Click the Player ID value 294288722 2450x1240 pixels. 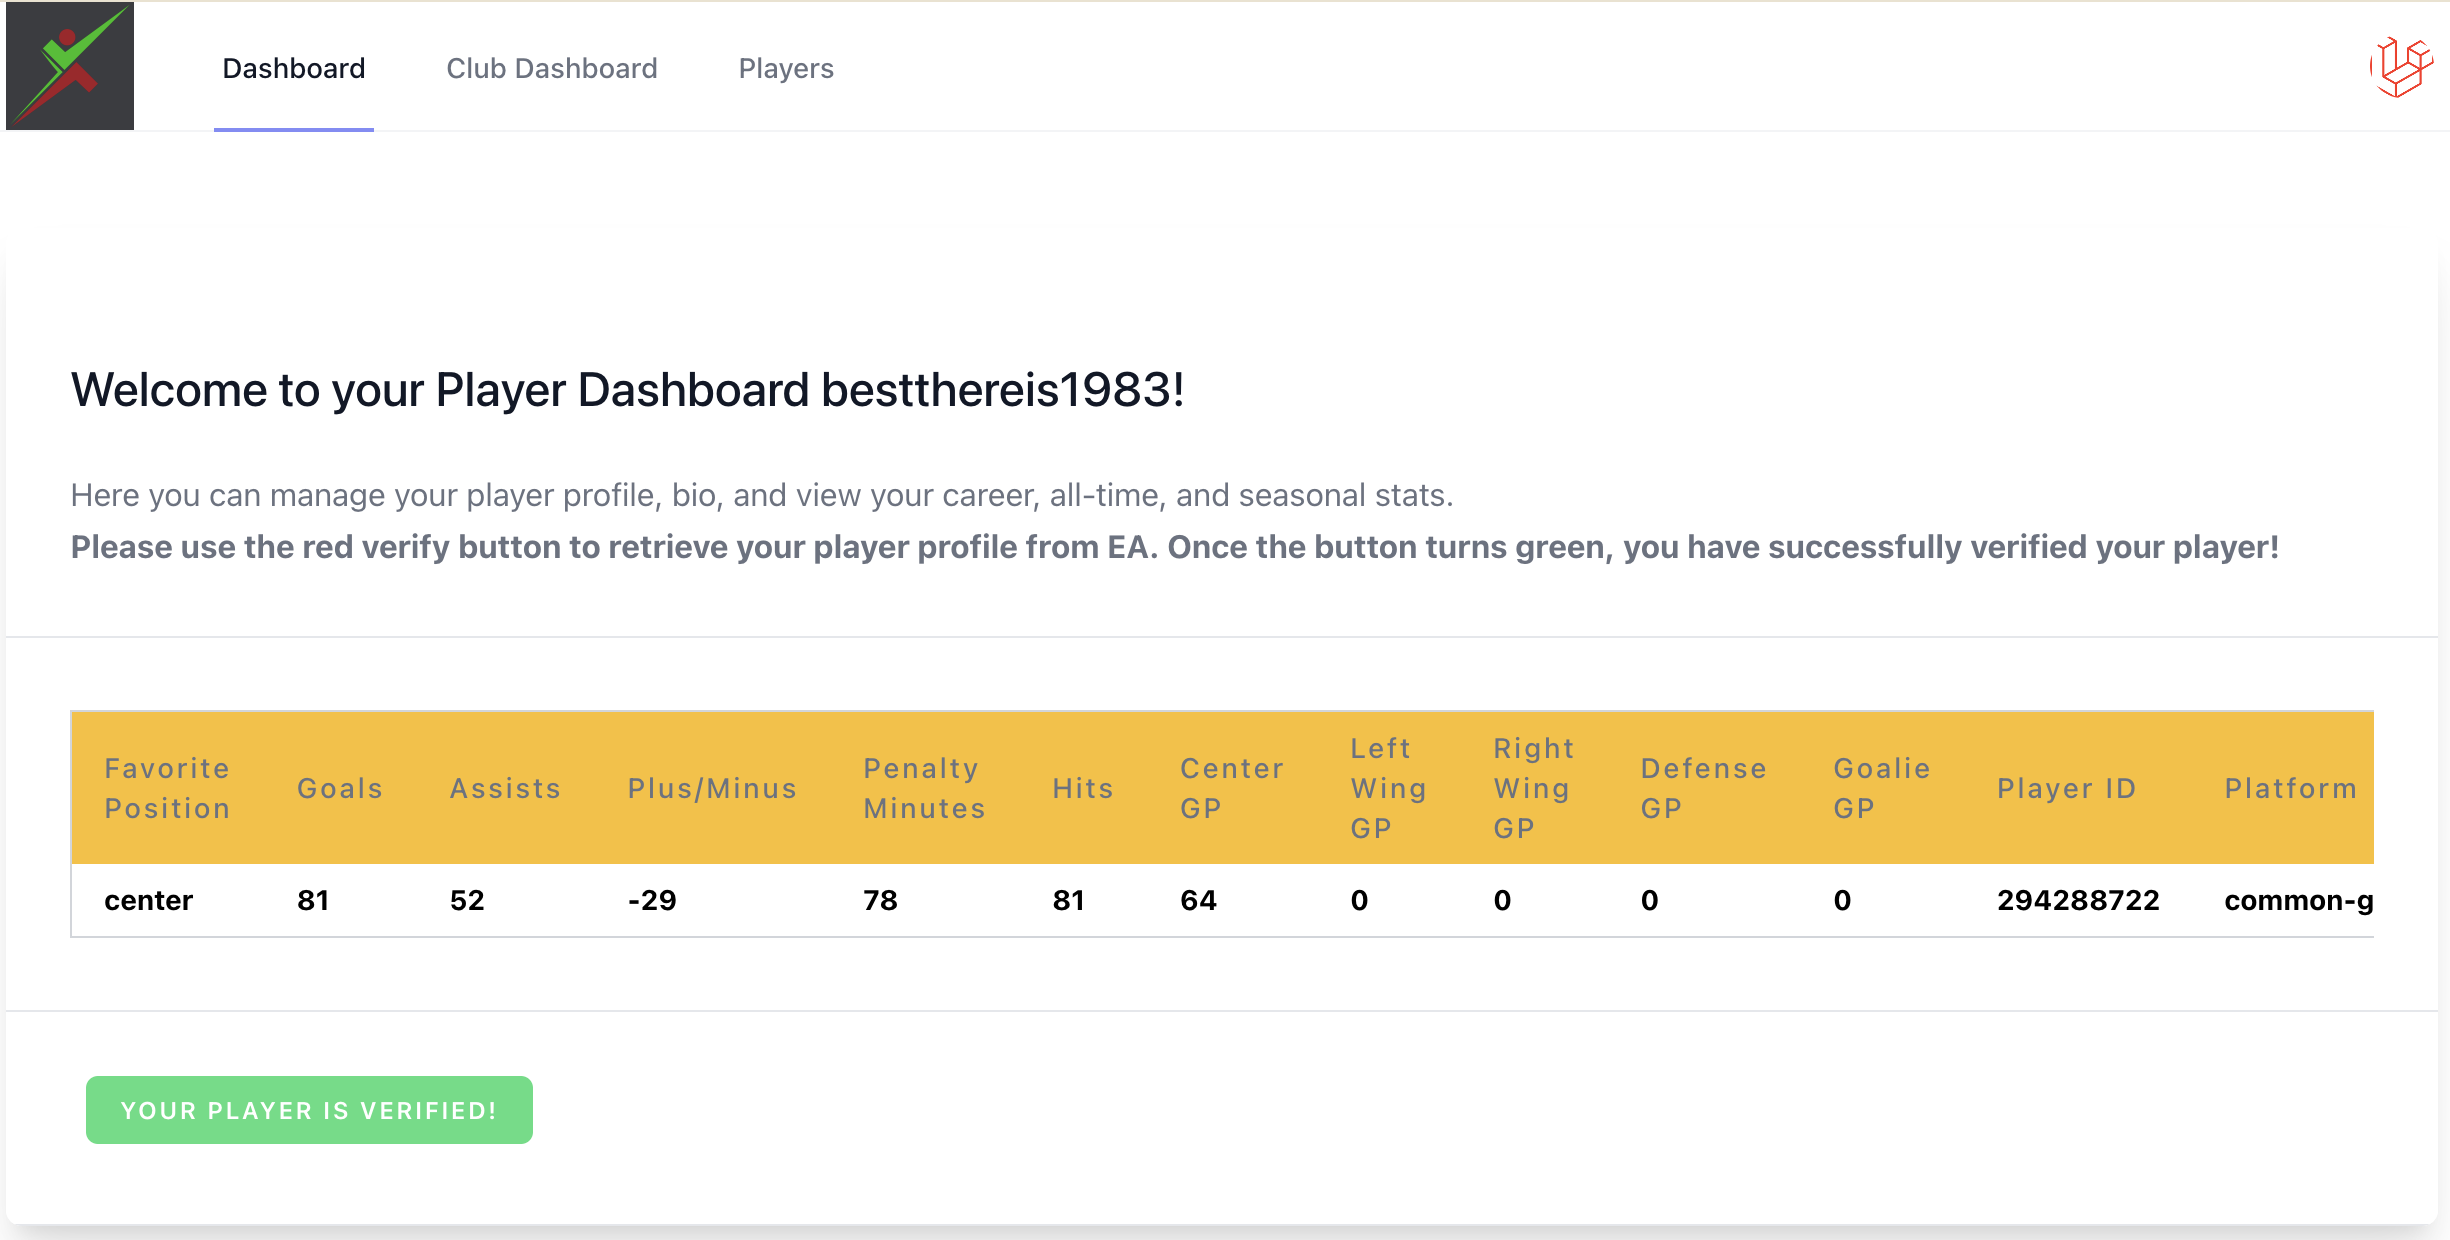[x=2078, y=900]
